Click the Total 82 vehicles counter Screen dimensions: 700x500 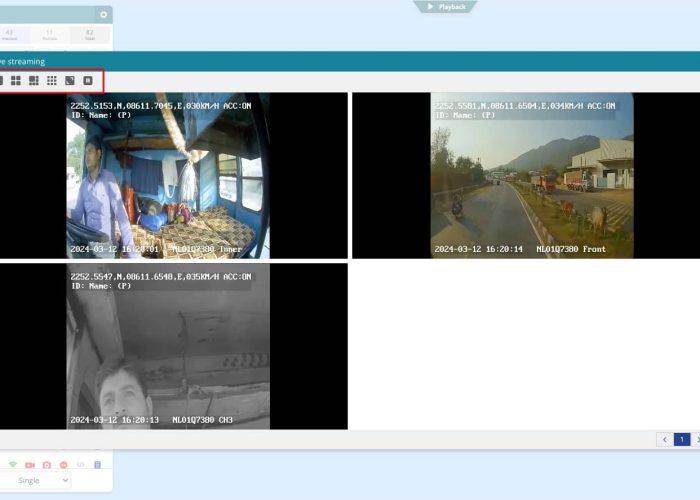90,37
